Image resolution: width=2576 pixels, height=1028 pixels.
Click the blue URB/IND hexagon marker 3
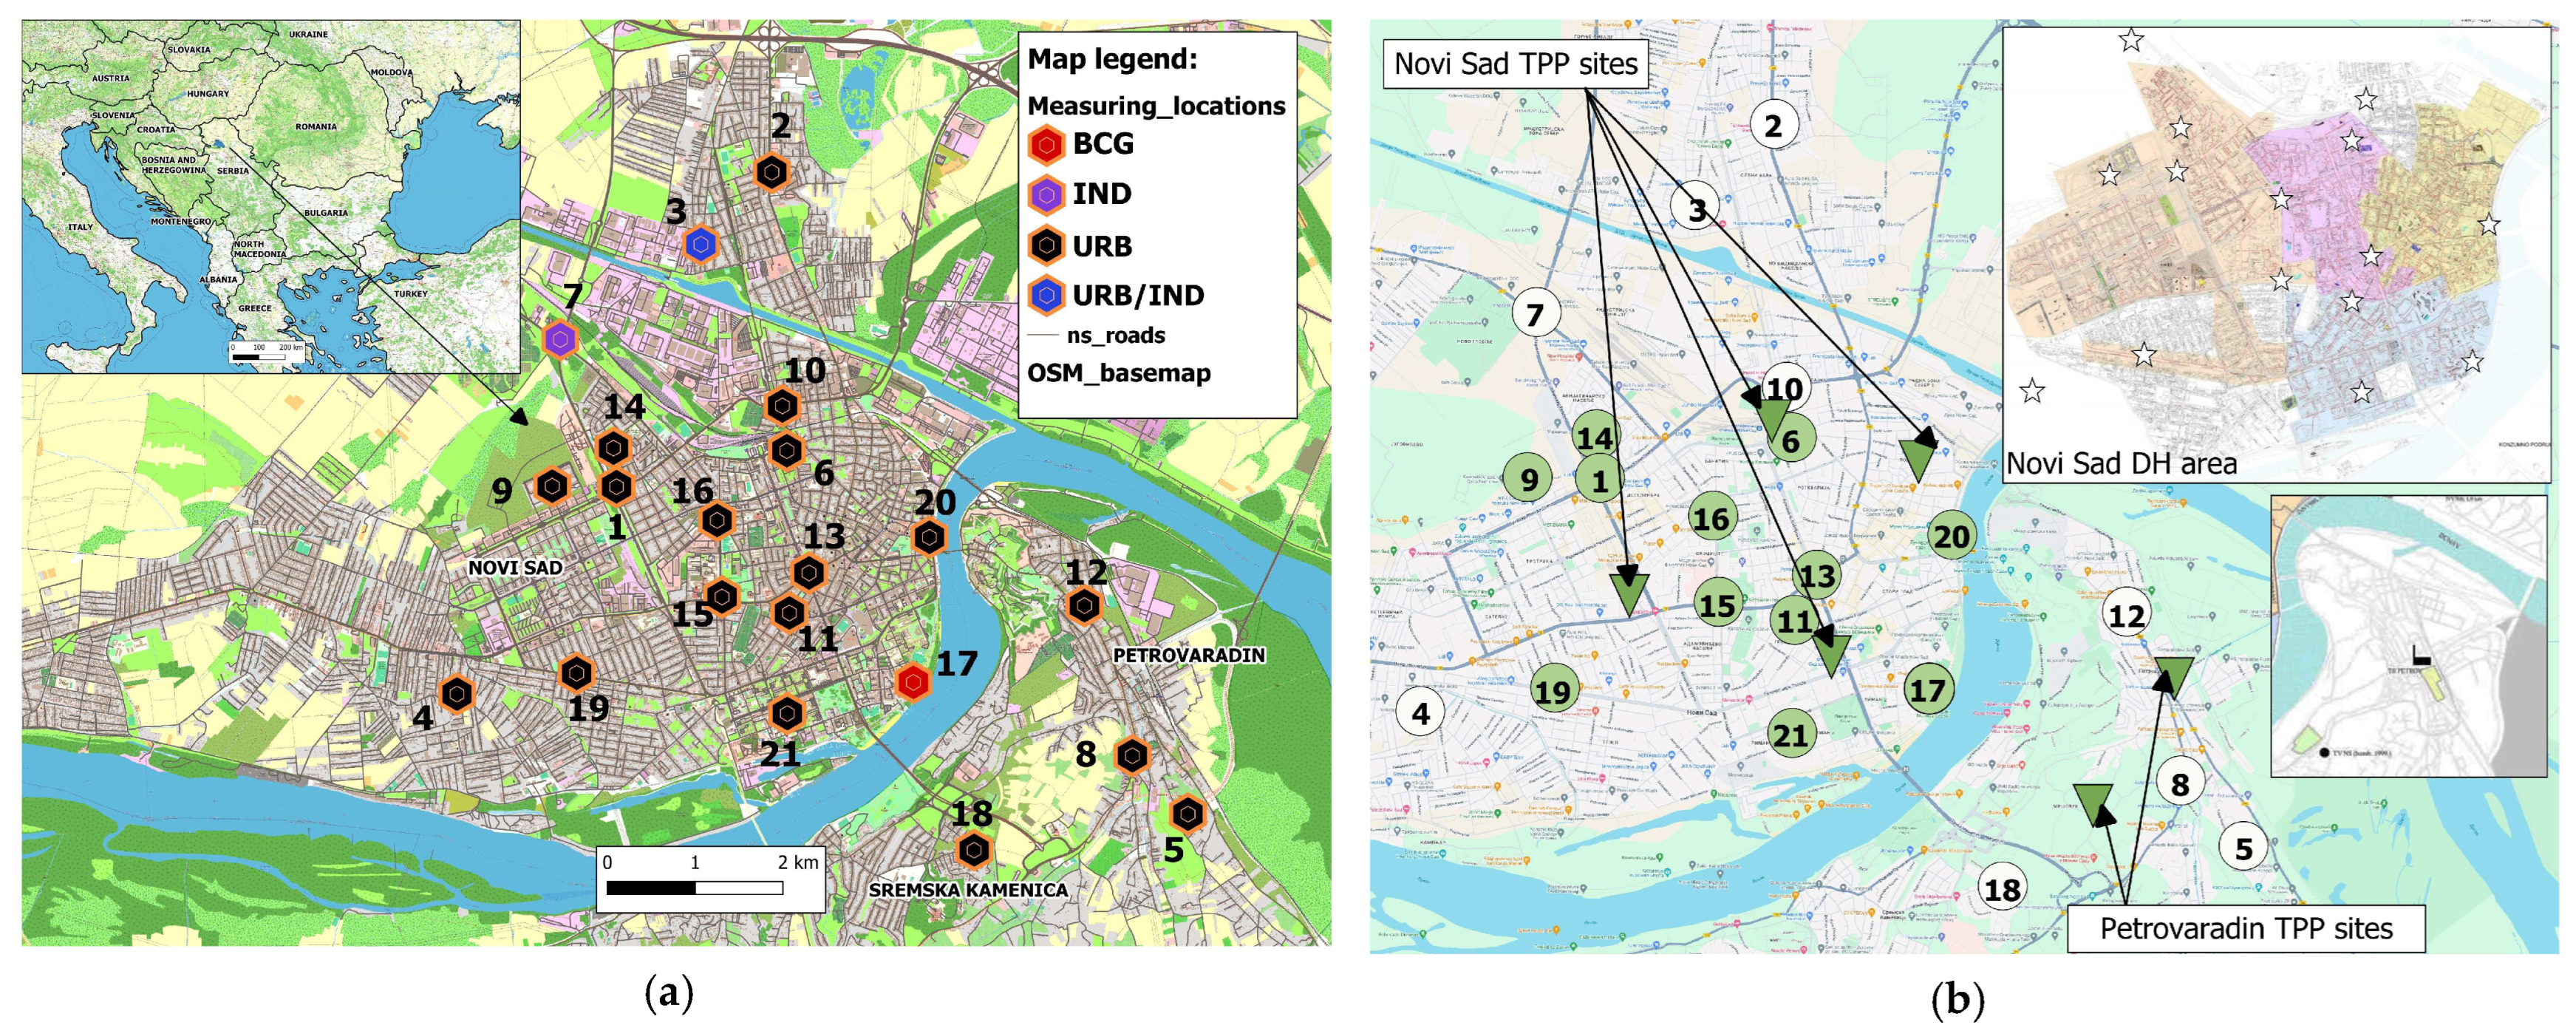pyautogui.click(x=701, y=244)
